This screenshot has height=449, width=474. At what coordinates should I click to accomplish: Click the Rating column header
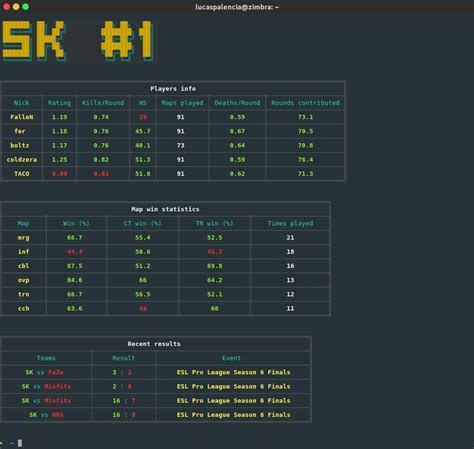59,103
